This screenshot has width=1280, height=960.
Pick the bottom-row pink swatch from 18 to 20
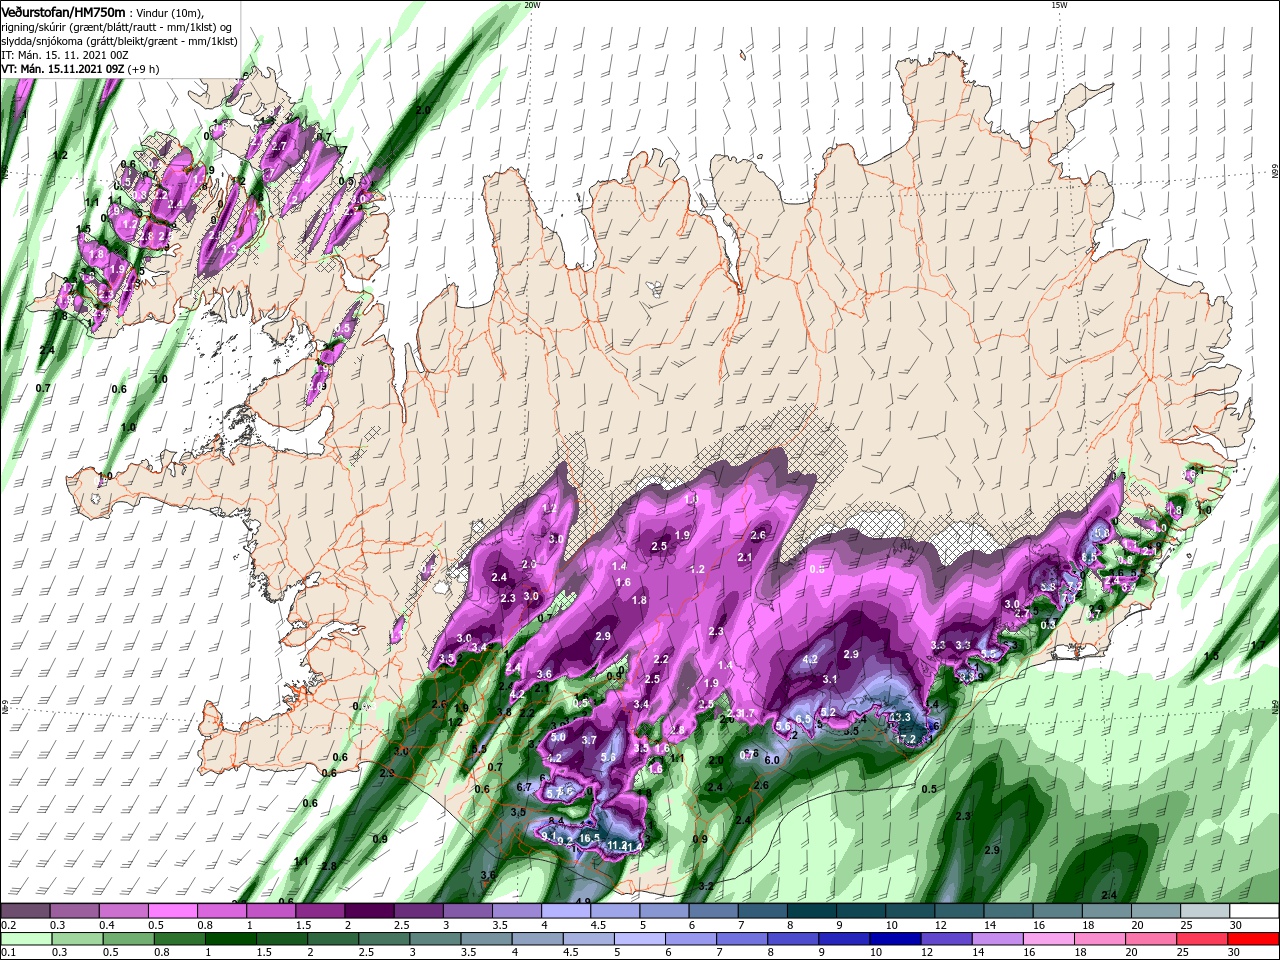coord(1101,939)
